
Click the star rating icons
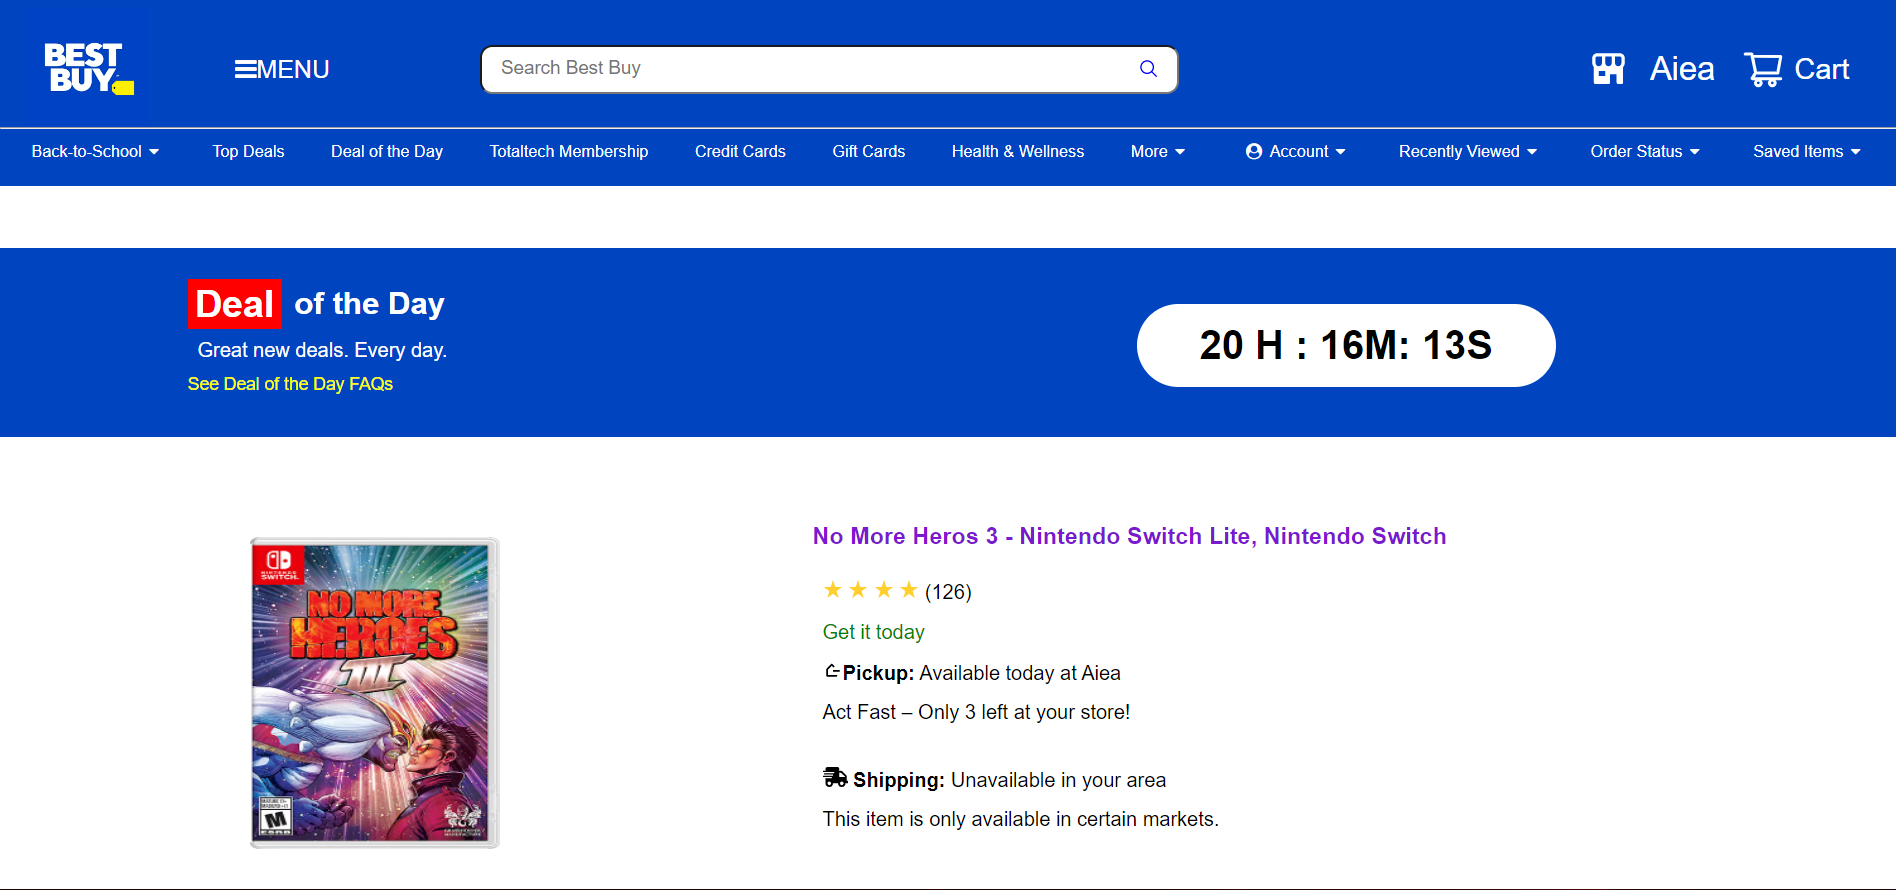click(870, 590)
